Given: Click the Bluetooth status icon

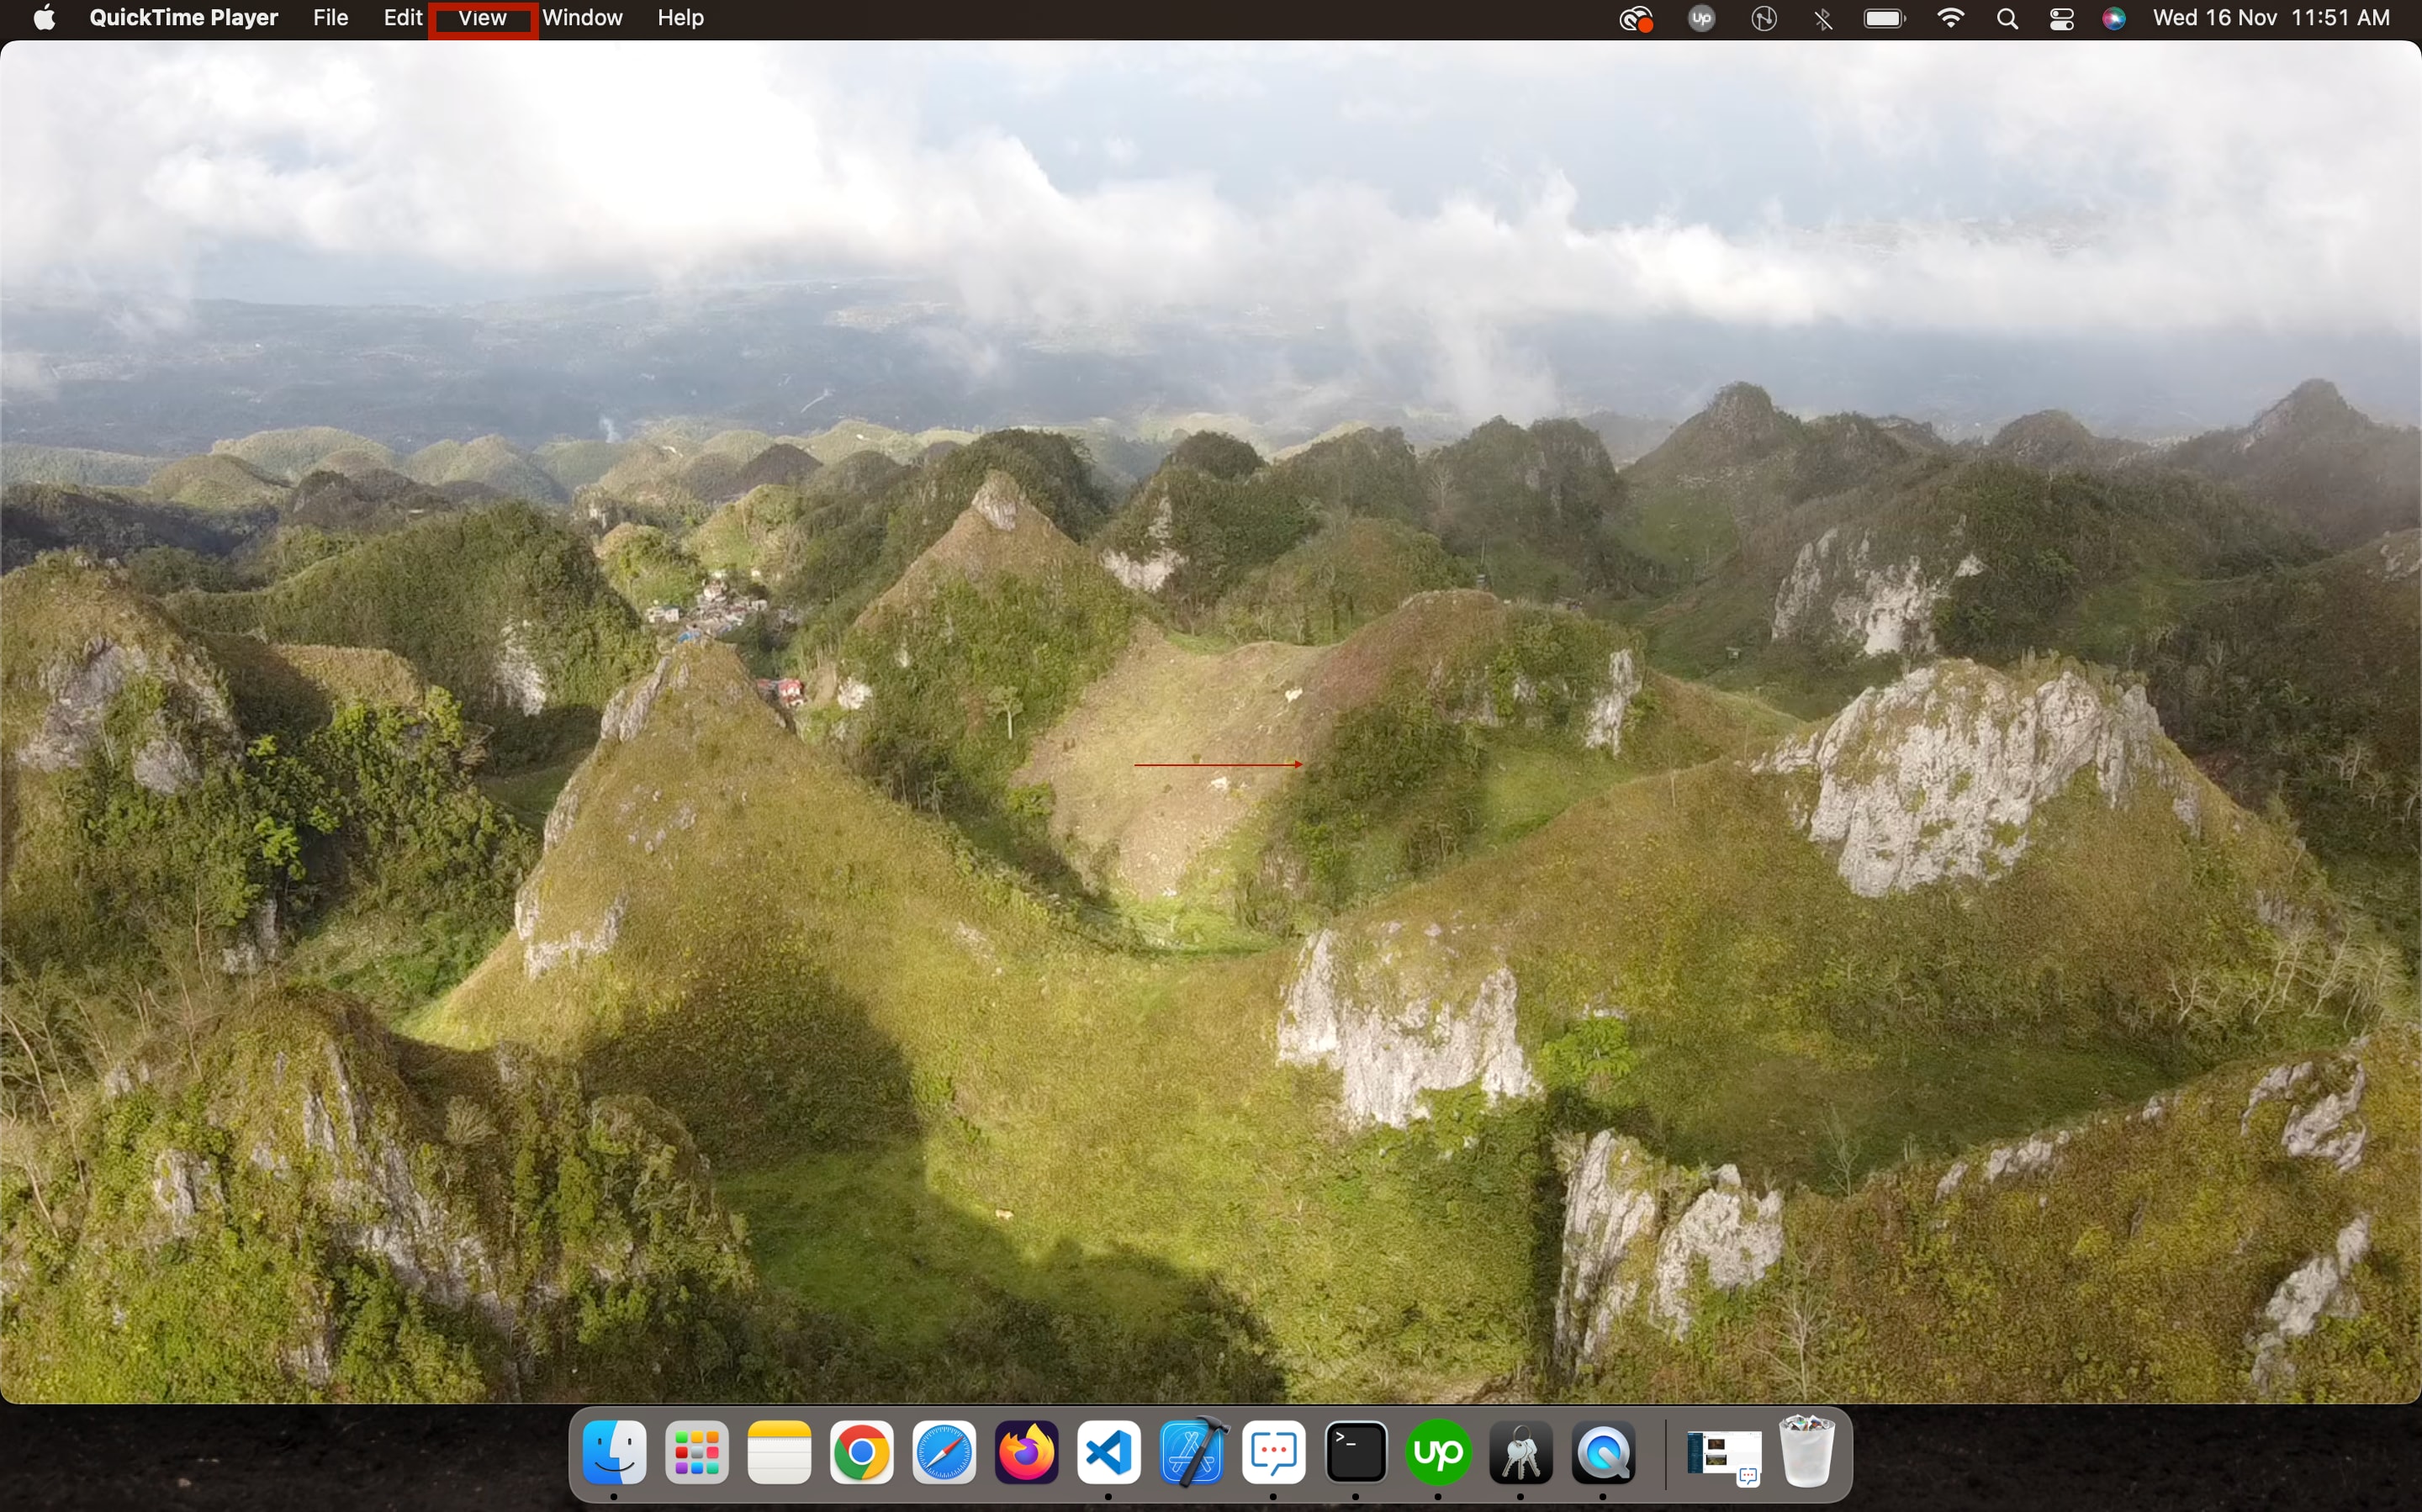Looking at the screenshot, I should point(1823,19).
